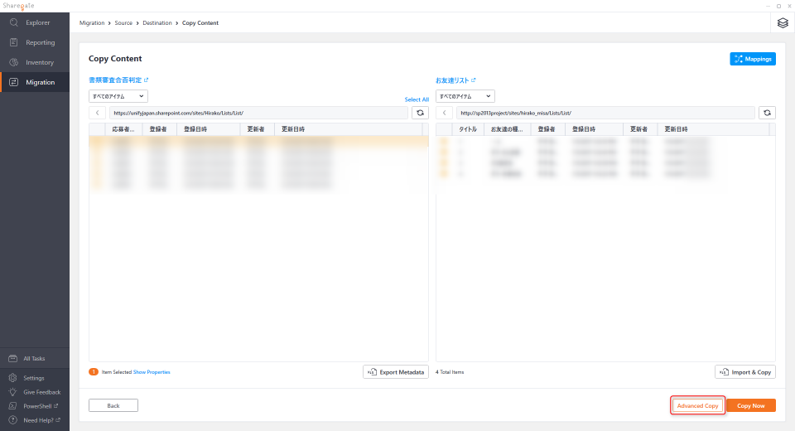This screenshot has height=431, width=795.
Task: Click the source URL address field
Action: pyautogui.click(x=258, y=113)
